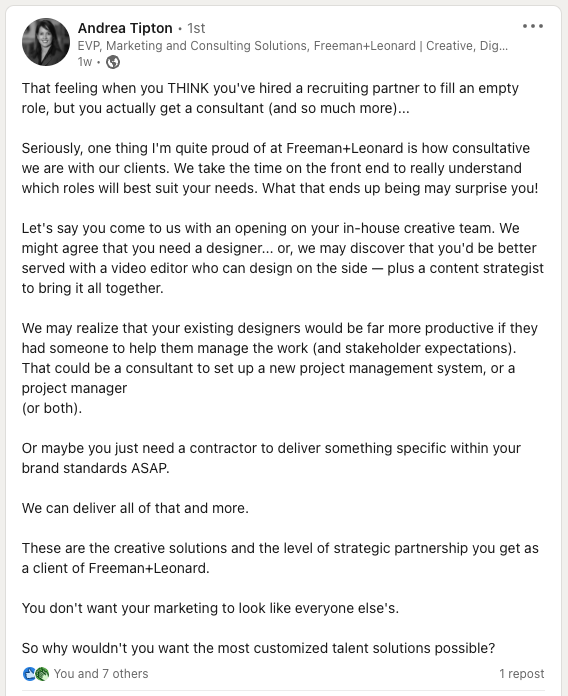The width and height of the screenshot is (568, 696).
Task: View the '1 repost' count link
Action: (x=521, y=674)
